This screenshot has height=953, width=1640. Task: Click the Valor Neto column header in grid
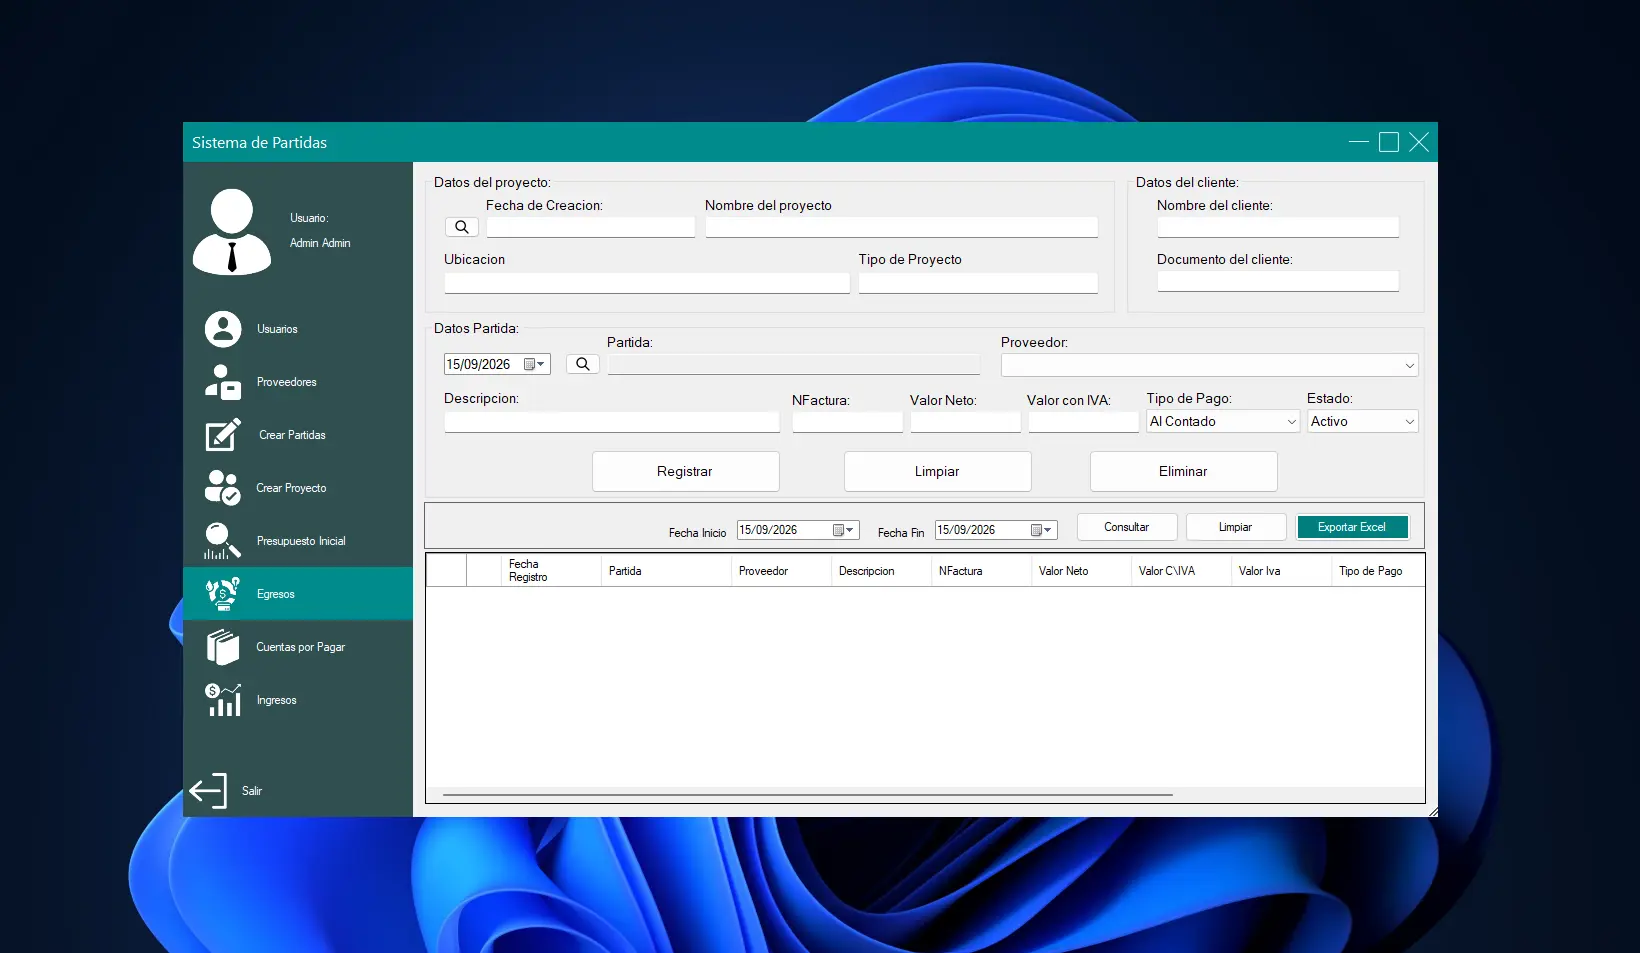tap(1081, 571)
